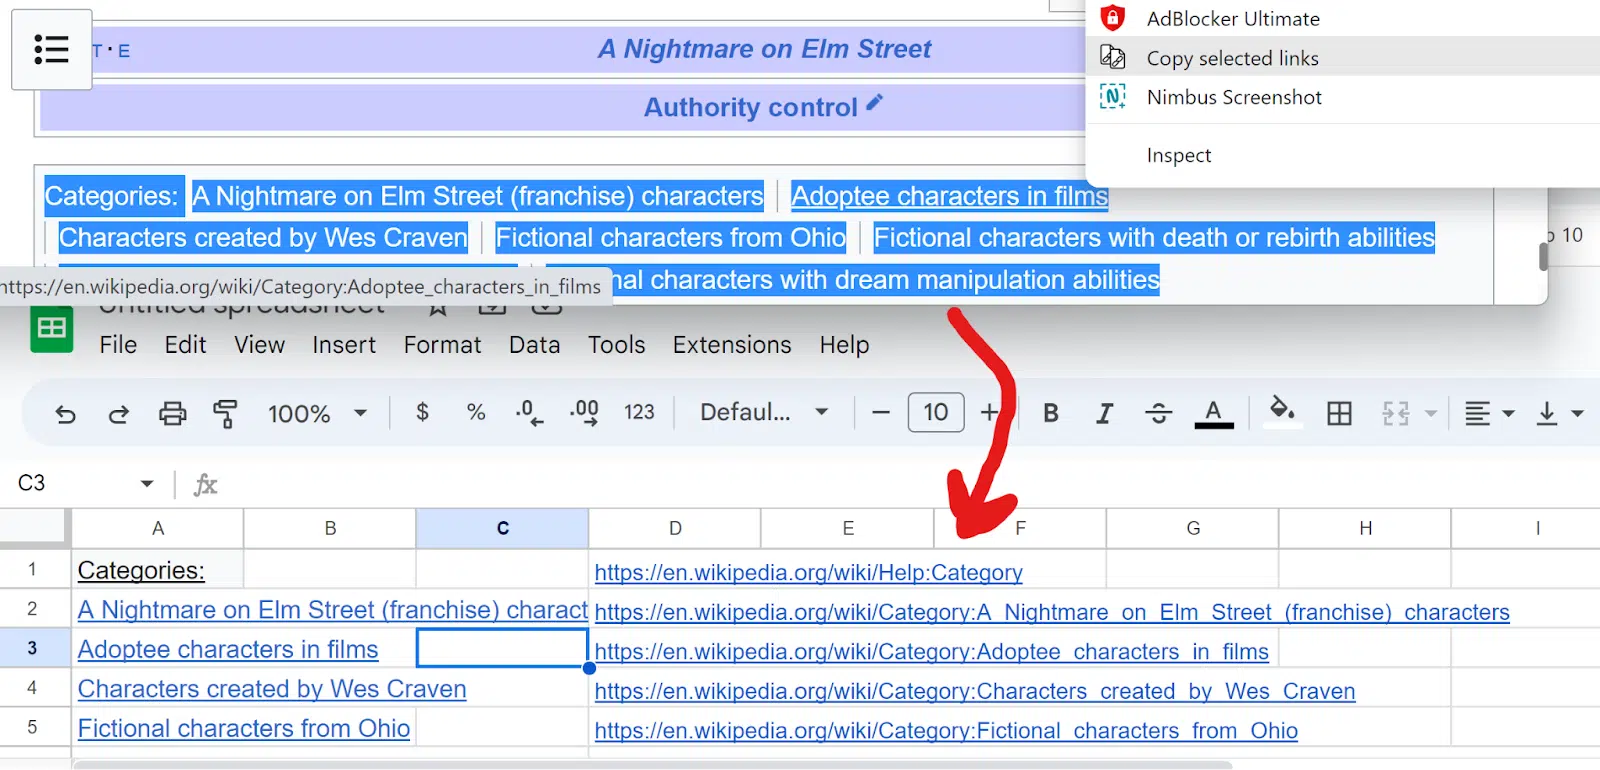Screen dimensions: 1600x770
Task: Click the font size 10 field
Action: click(936, 412)
